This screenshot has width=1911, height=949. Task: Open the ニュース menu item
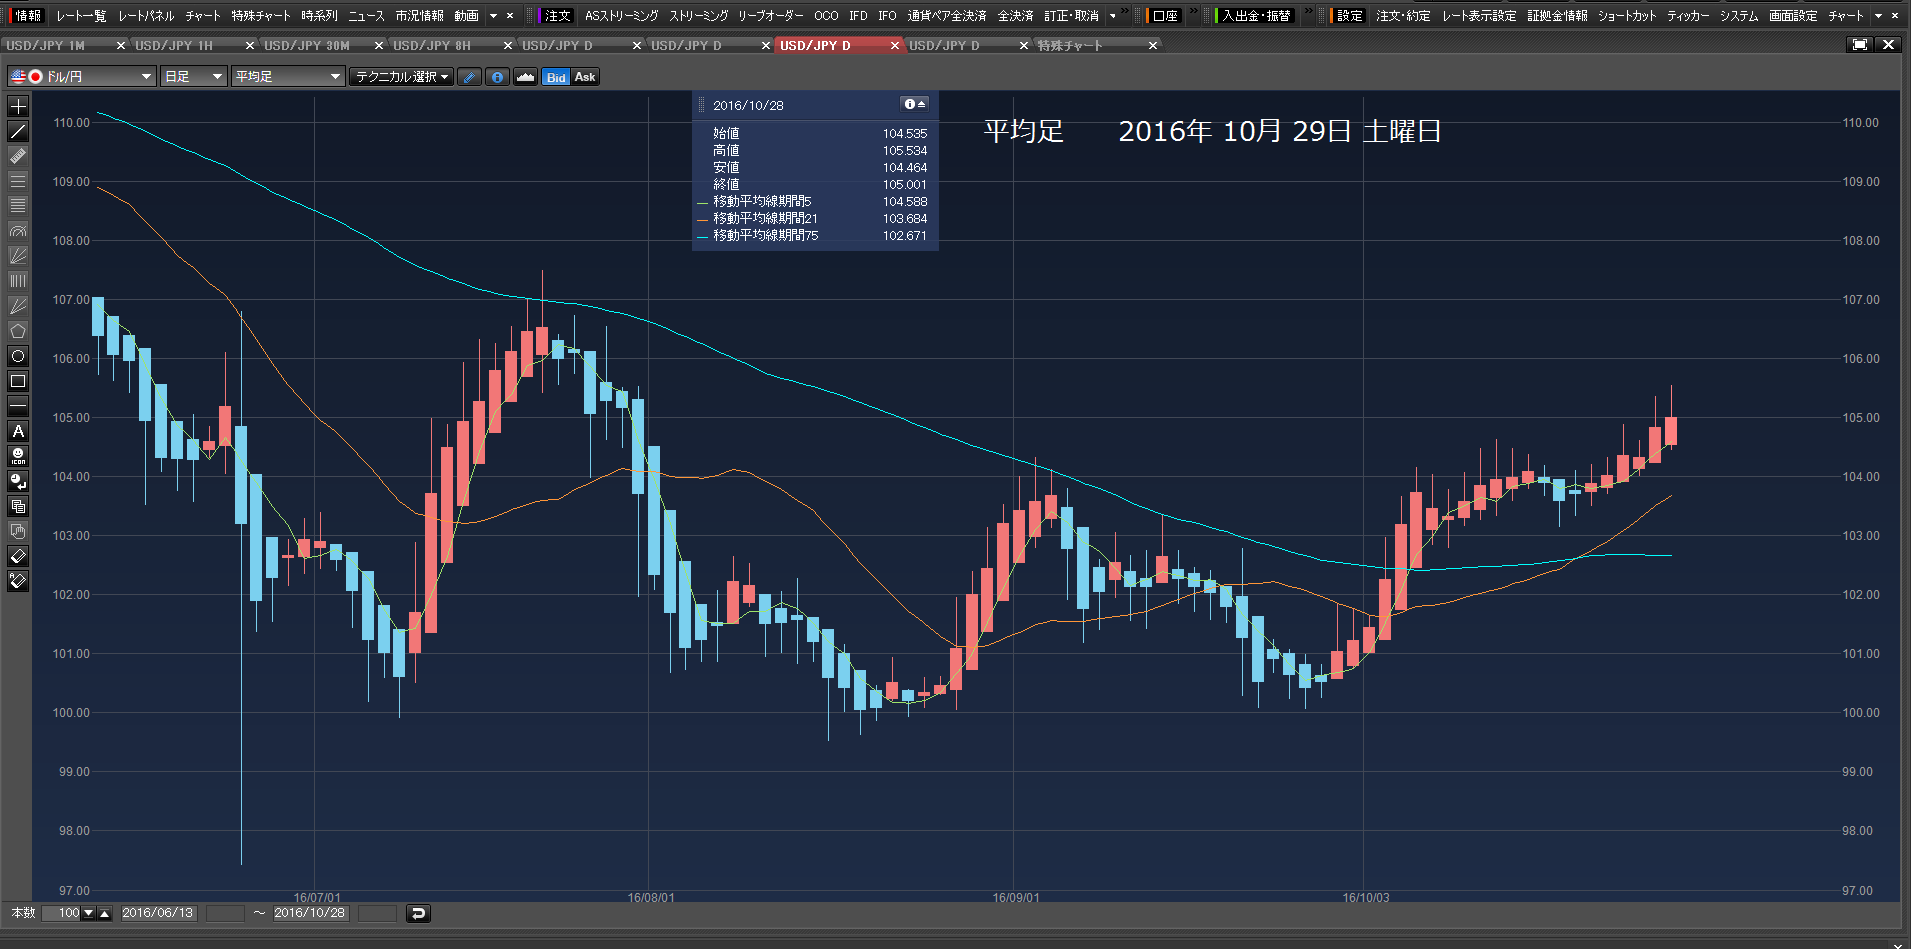(x=366, y=16)
